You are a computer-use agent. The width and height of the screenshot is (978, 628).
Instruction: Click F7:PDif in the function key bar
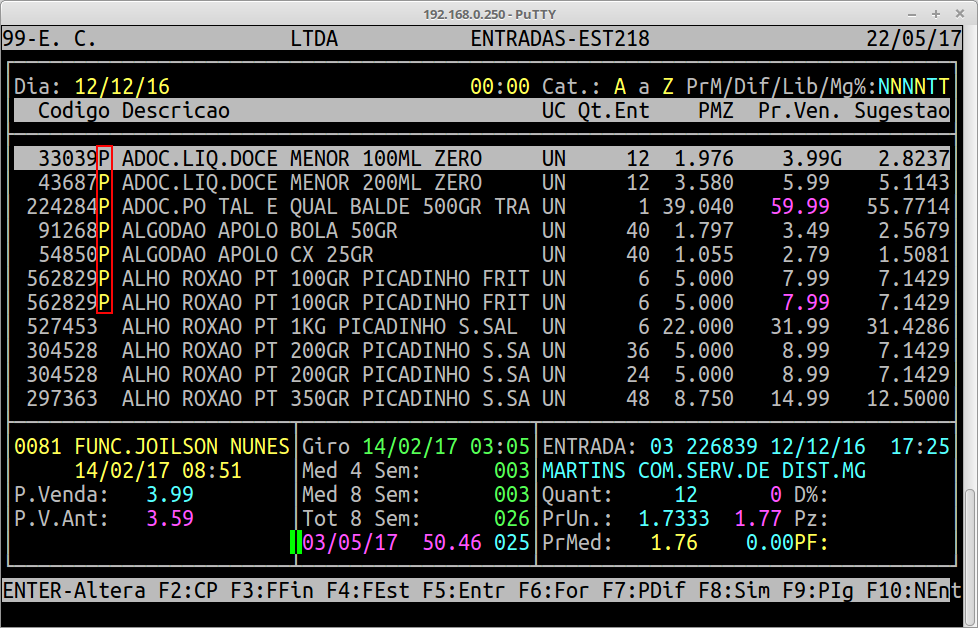644,590
